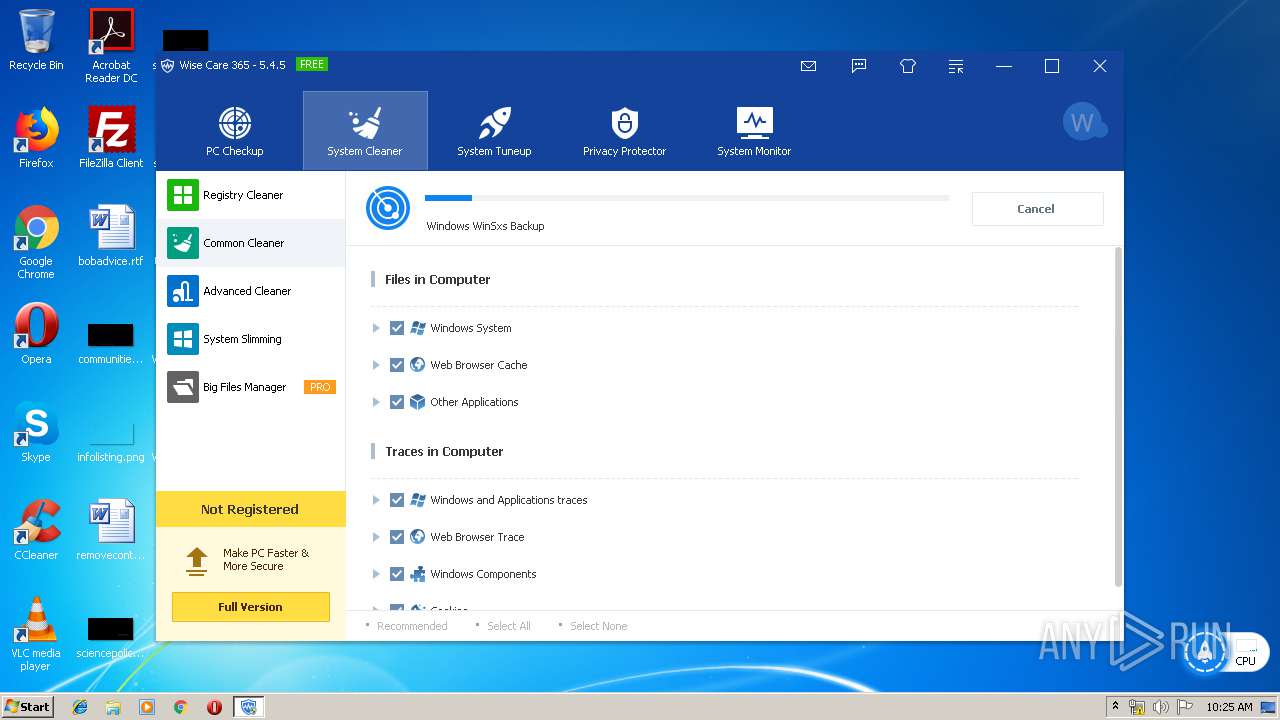Open Big Files Manager
Viewport: 1280px width, 720px height.
251,387
